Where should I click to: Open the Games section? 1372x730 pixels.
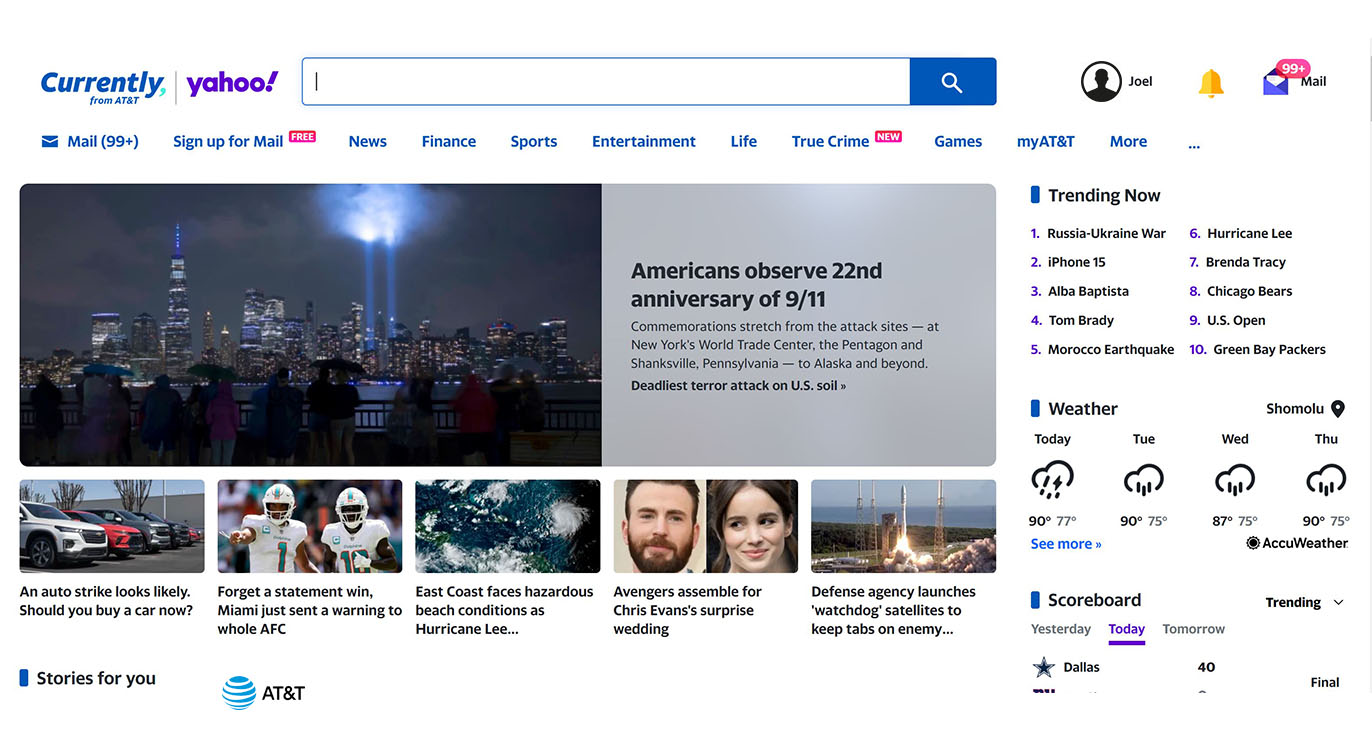pos(958,142)
